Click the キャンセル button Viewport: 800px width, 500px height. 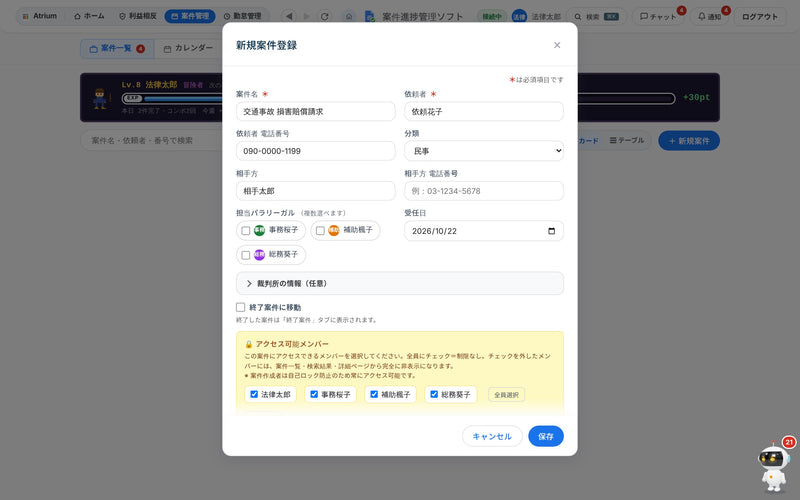(x=492, y=436)
